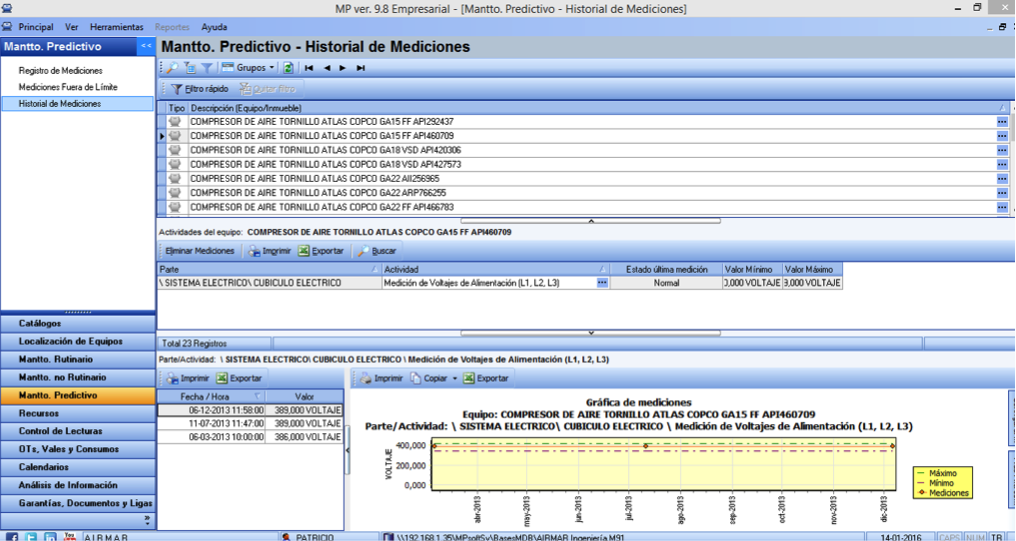Select row GA18 VSD API420306
The height and width of the screenshot is (541, 1016).
point(583,150)
